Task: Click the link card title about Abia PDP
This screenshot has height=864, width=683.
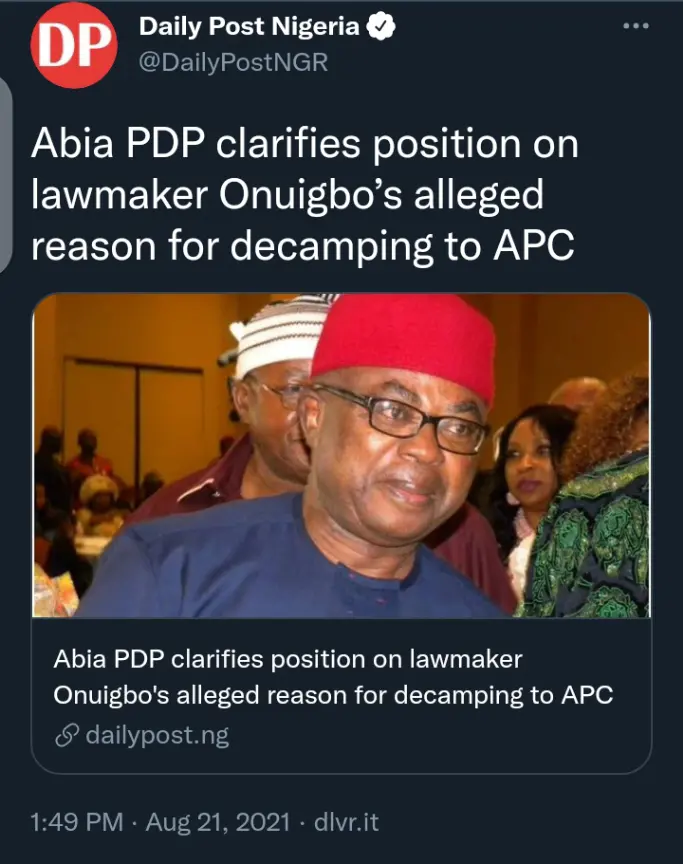Action: (333, 677)
